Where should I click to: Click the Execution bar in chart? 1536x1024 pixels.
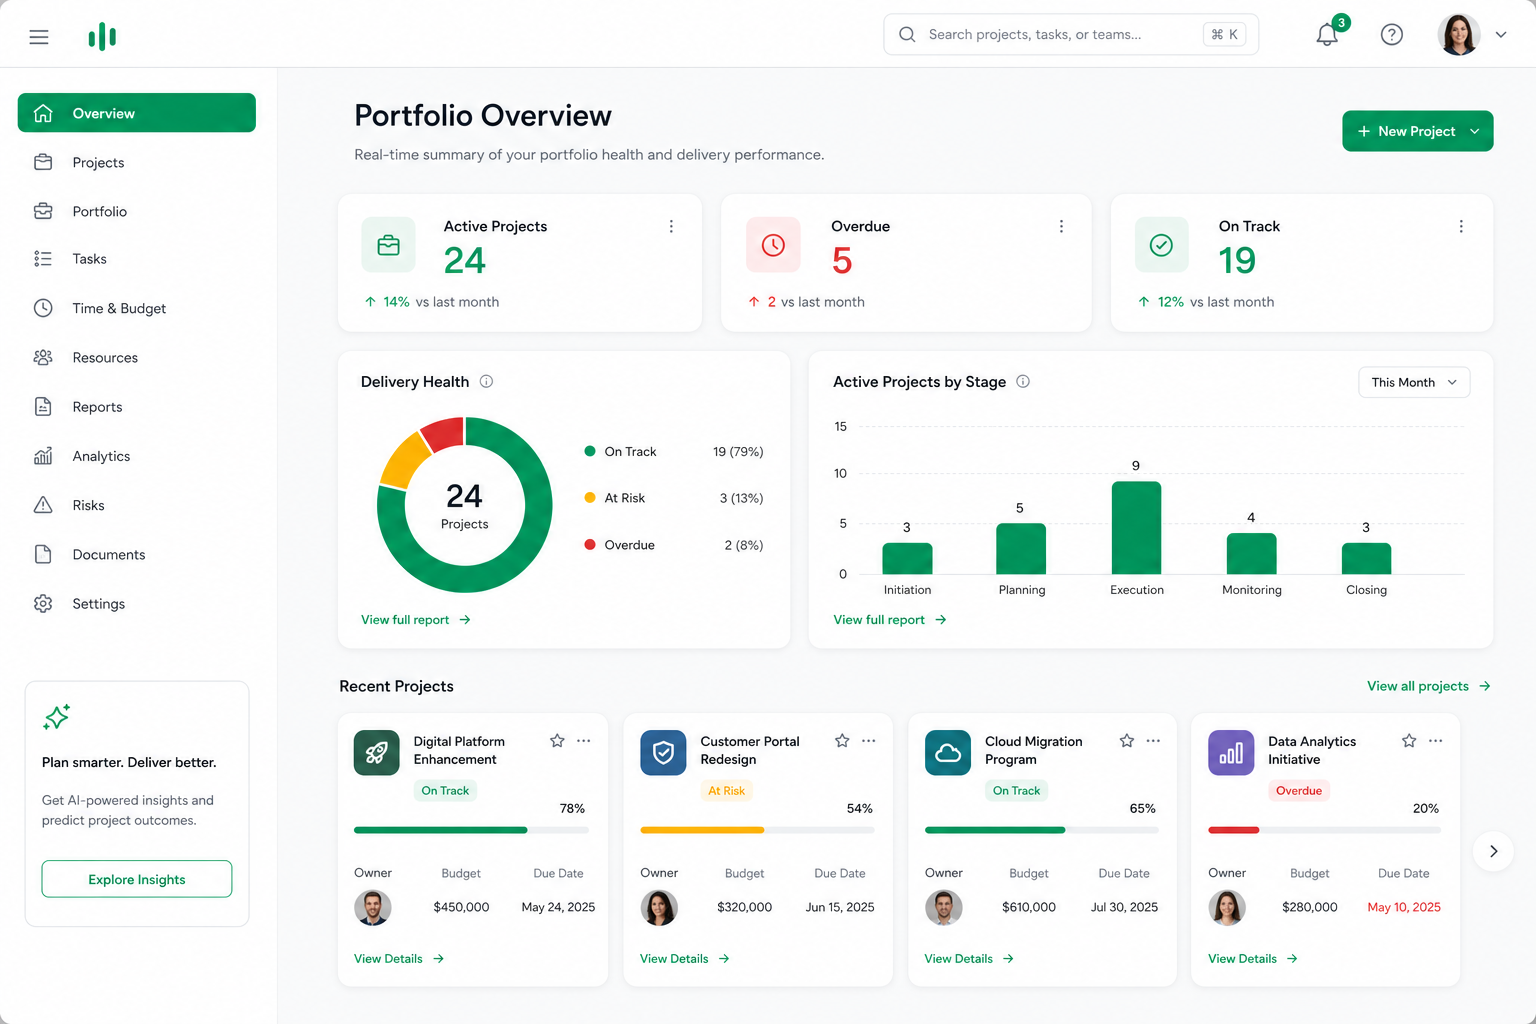coord(1136,528)
